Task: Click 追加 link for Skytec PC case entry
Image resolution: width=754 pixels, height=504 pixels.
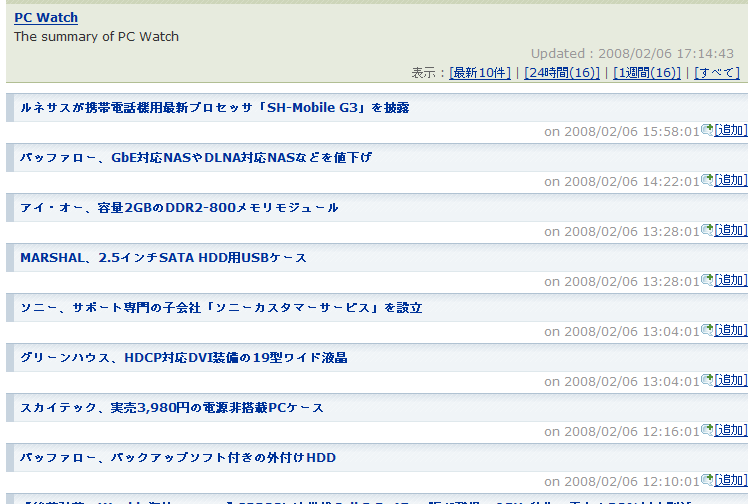Action: [731, 430]
